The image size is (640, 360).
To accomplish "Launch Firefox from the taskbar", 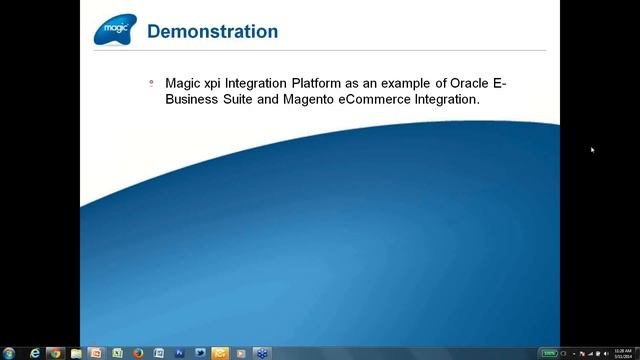I will [x=138, y=353].
